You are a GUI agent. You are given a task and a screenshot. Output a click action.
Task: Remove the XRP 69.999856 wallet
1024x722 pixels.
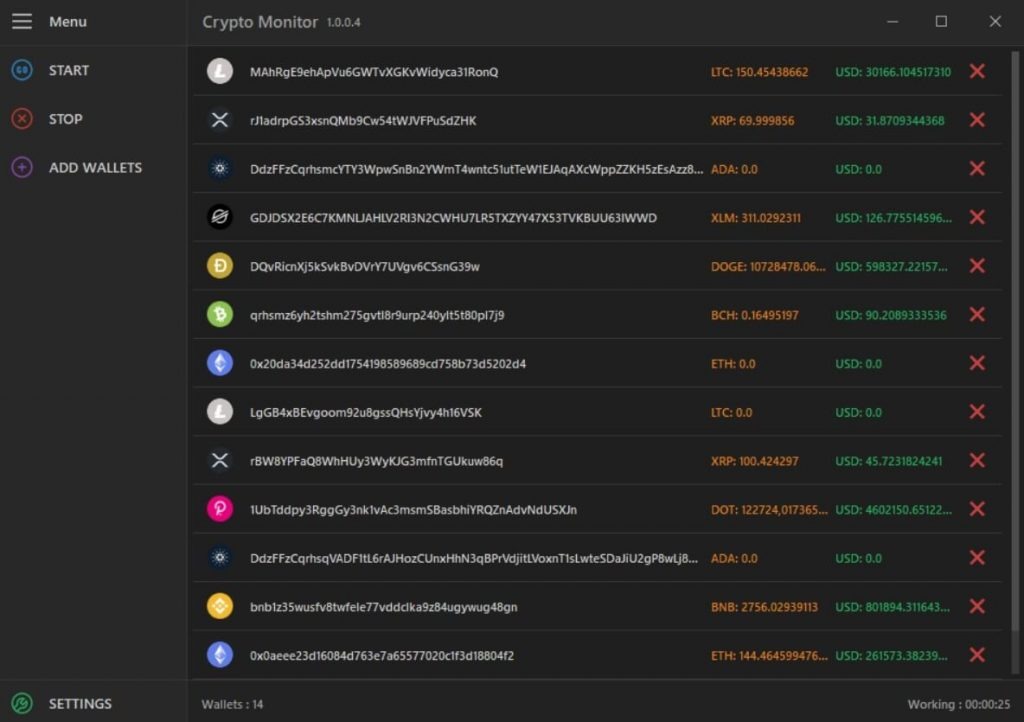[x=977, y=120]
